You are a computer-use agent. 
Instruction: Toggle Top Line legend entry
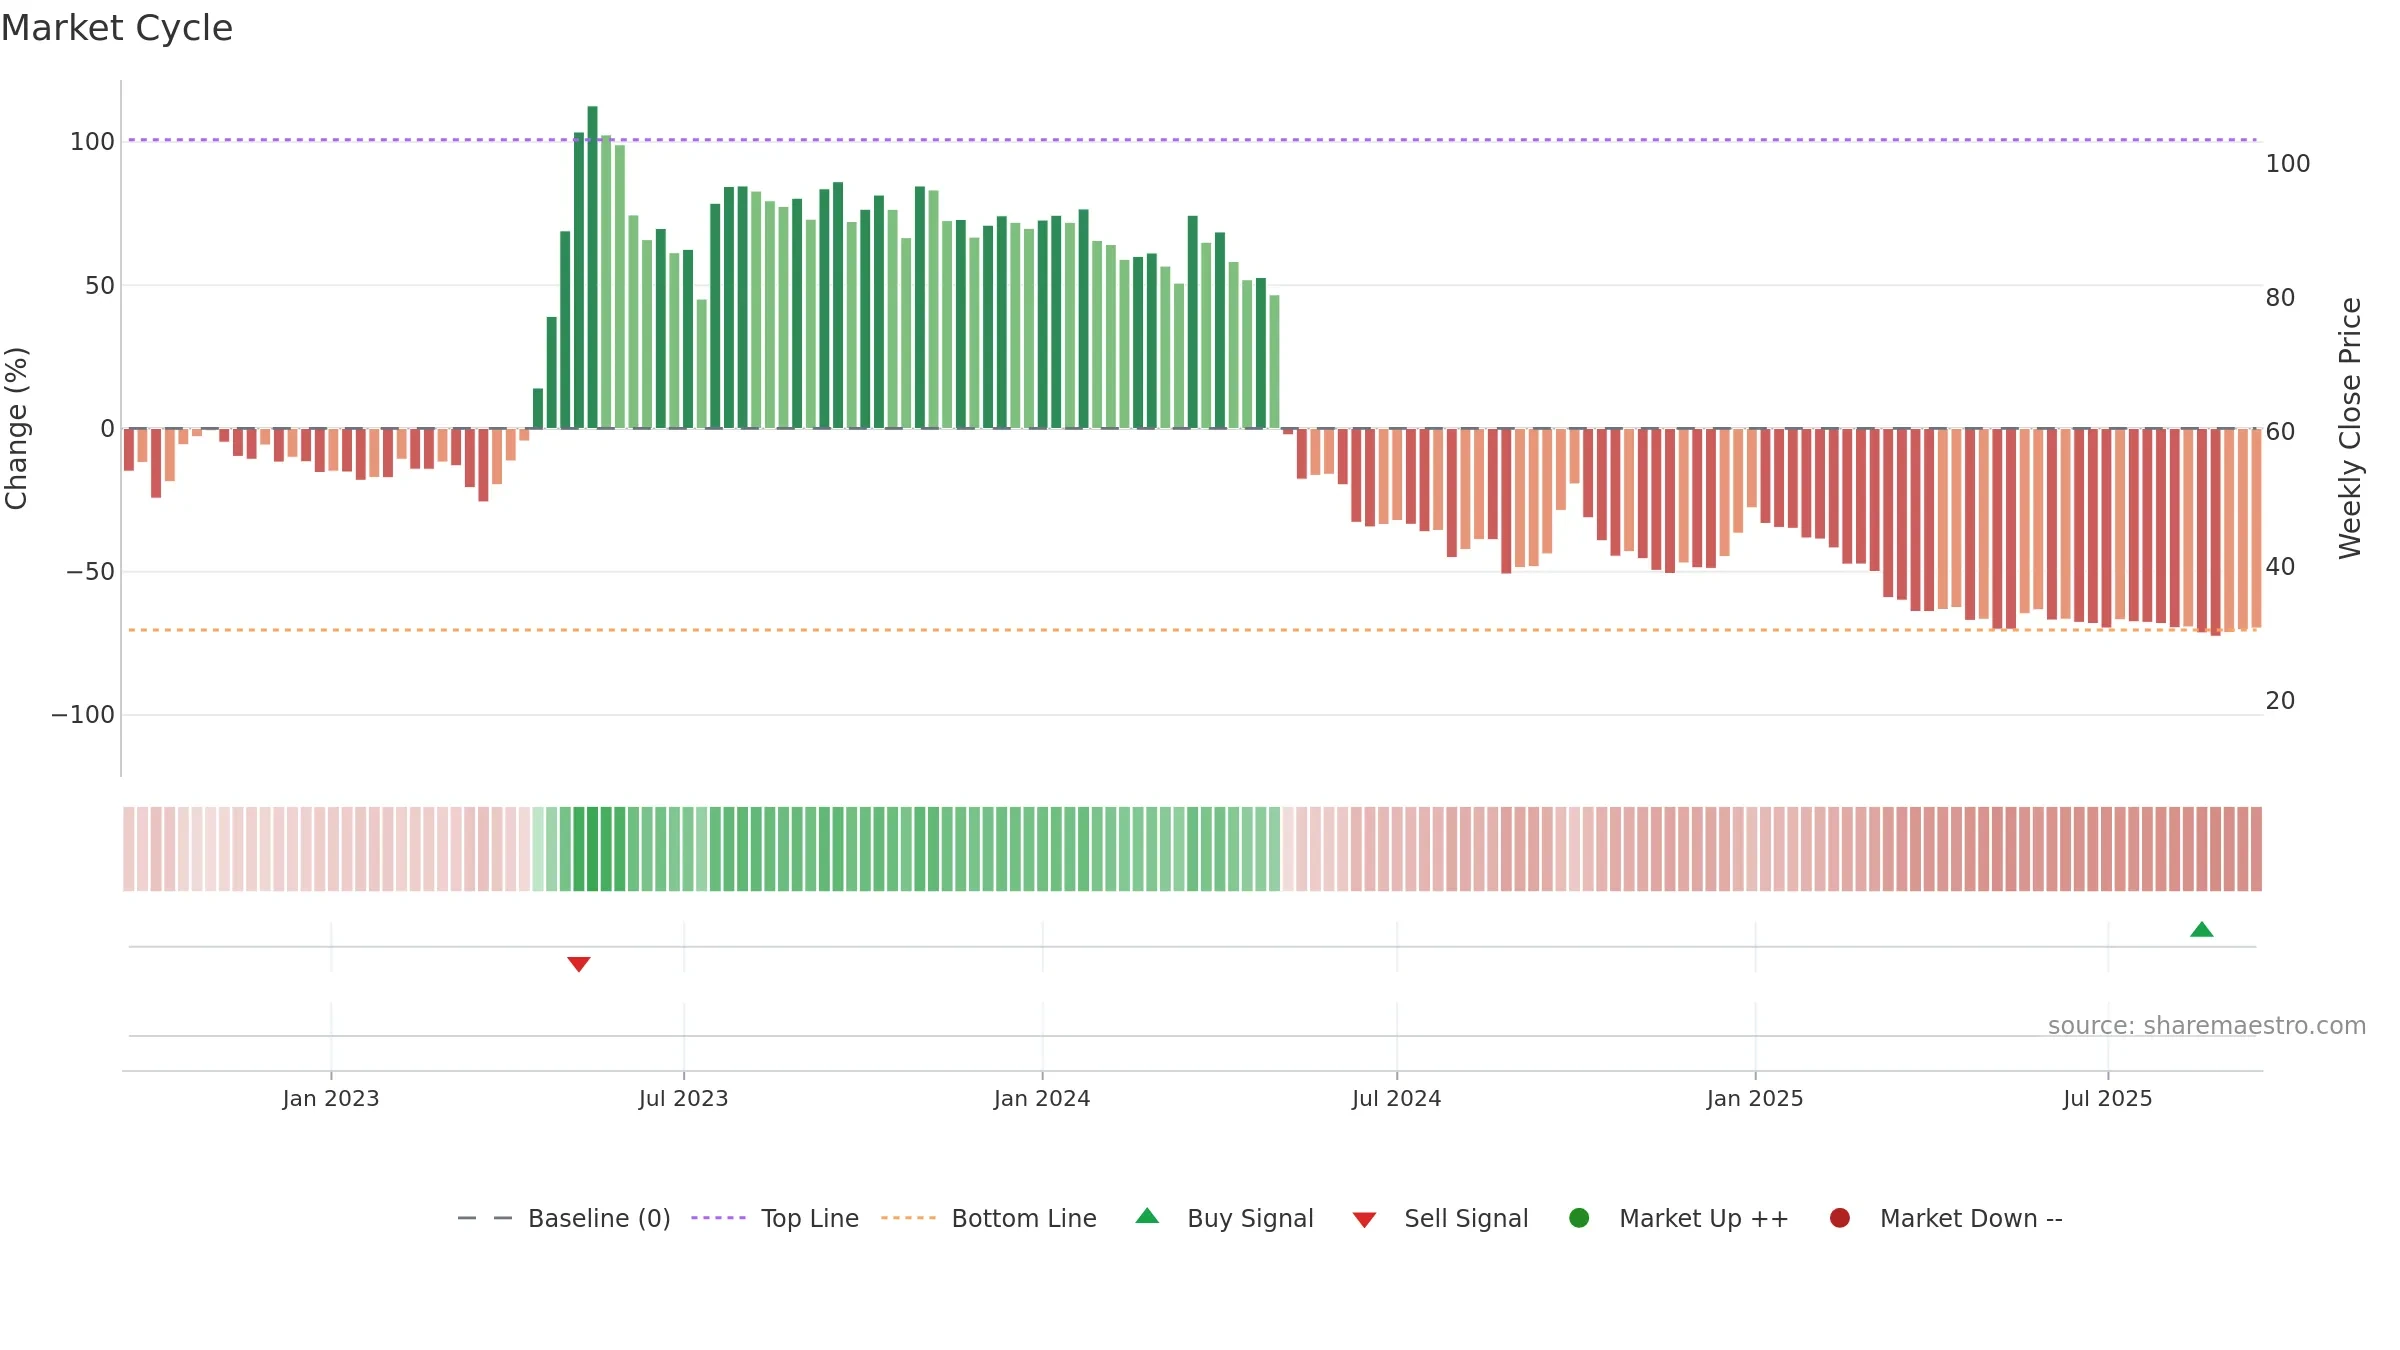[775, 1218]
